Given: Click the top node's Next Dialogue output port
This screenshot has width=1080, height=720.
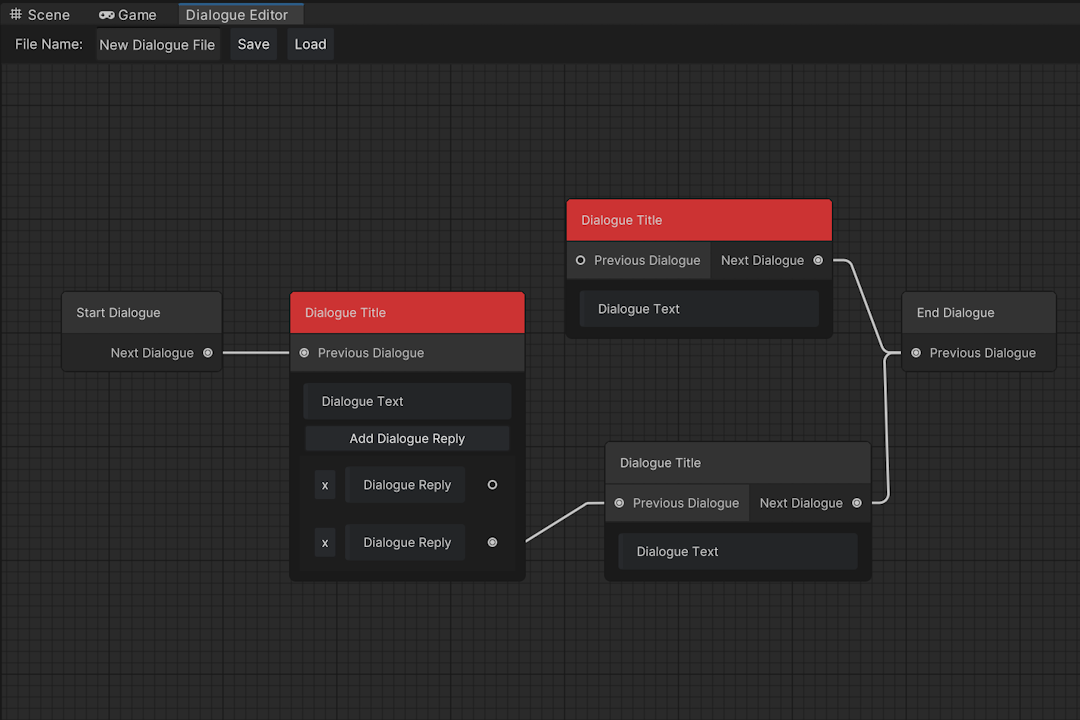Looking at the screenshot, I should tap(818, 260).
